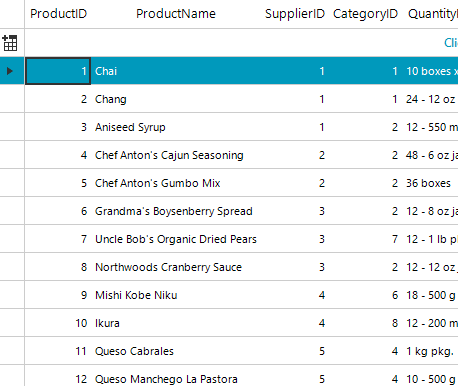Select the current row arrow indicator
Image resolution: width=458 pixels, height=386 pixels.
click(x=10, y=71)
